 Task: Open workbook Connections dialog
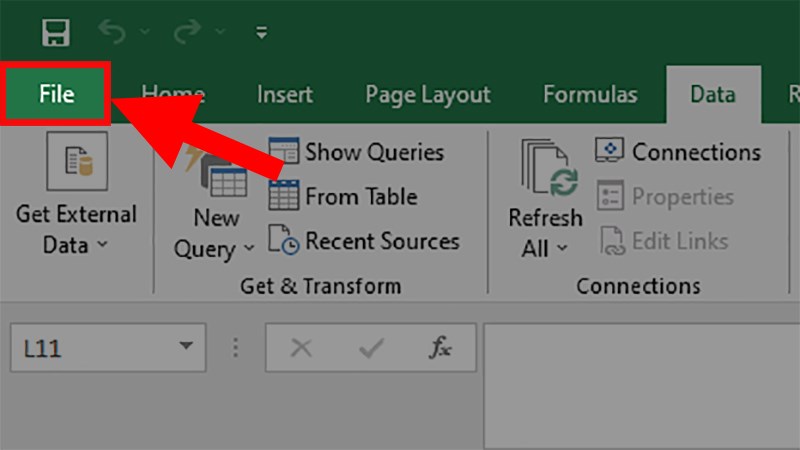pos(696,152)
